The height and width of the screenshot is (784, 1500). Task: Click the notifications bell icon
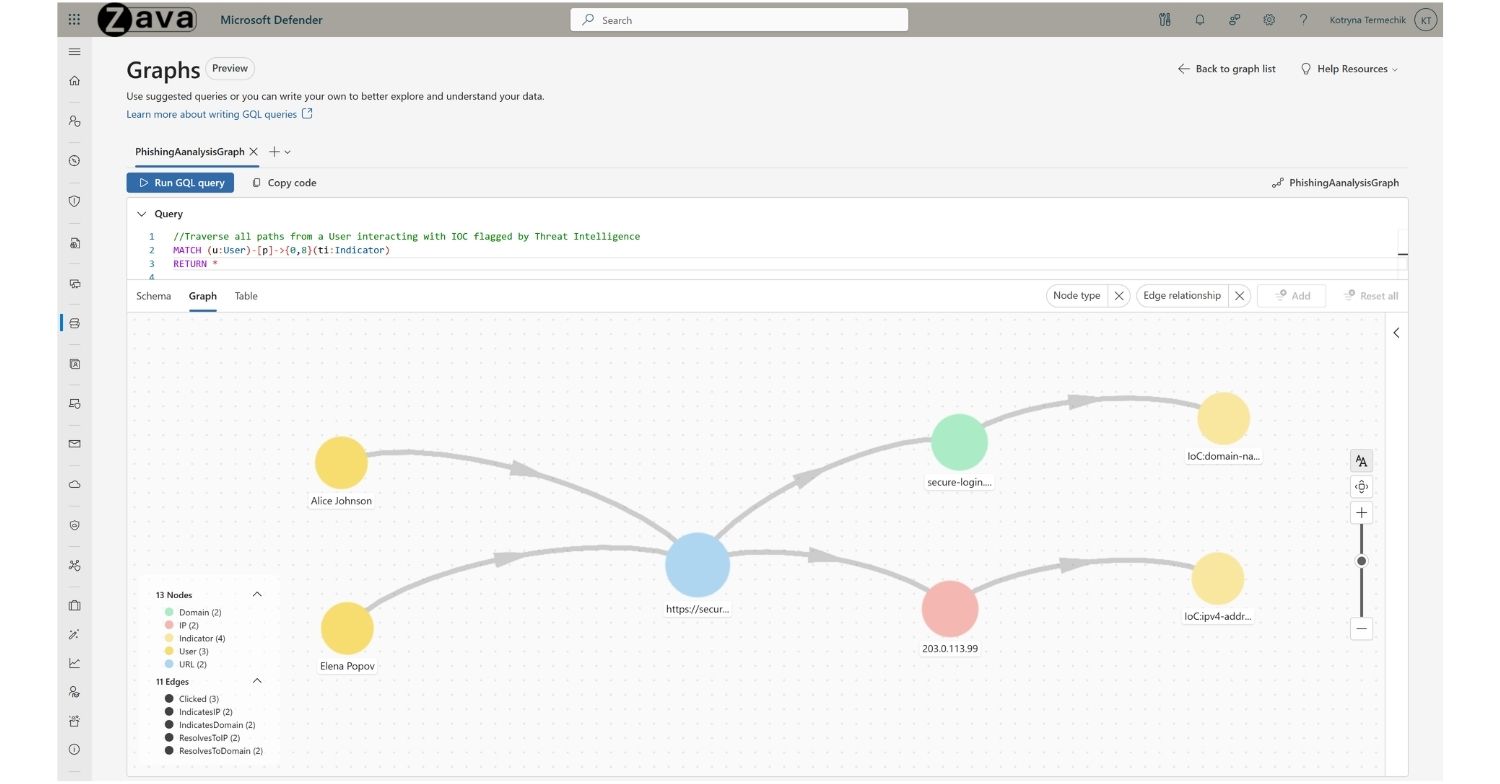pyautogui.click(x=1199, y=20)
